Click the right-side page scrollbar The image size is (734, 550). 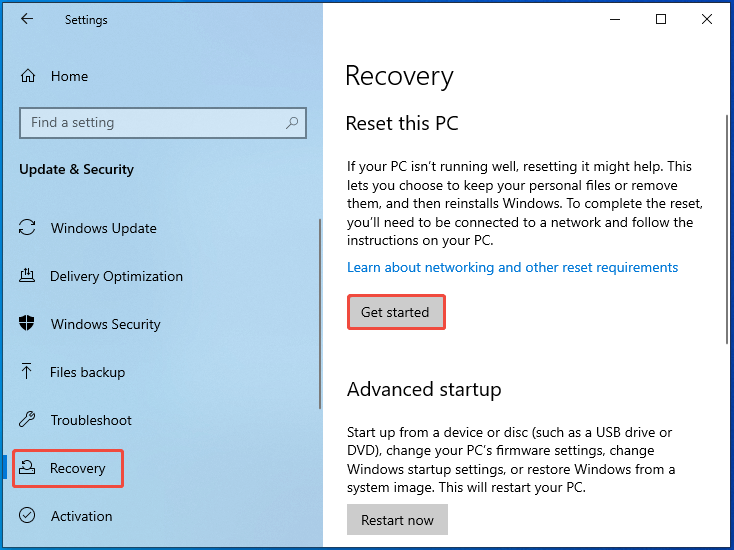727,229
